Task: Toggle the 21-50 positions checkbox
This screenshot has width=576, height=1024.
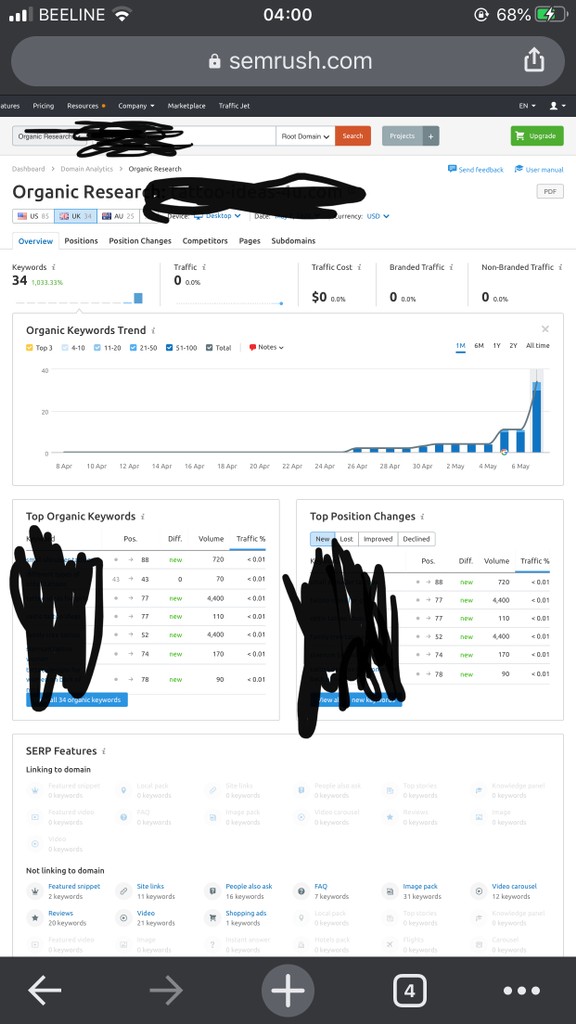Action: coord(133,347)
